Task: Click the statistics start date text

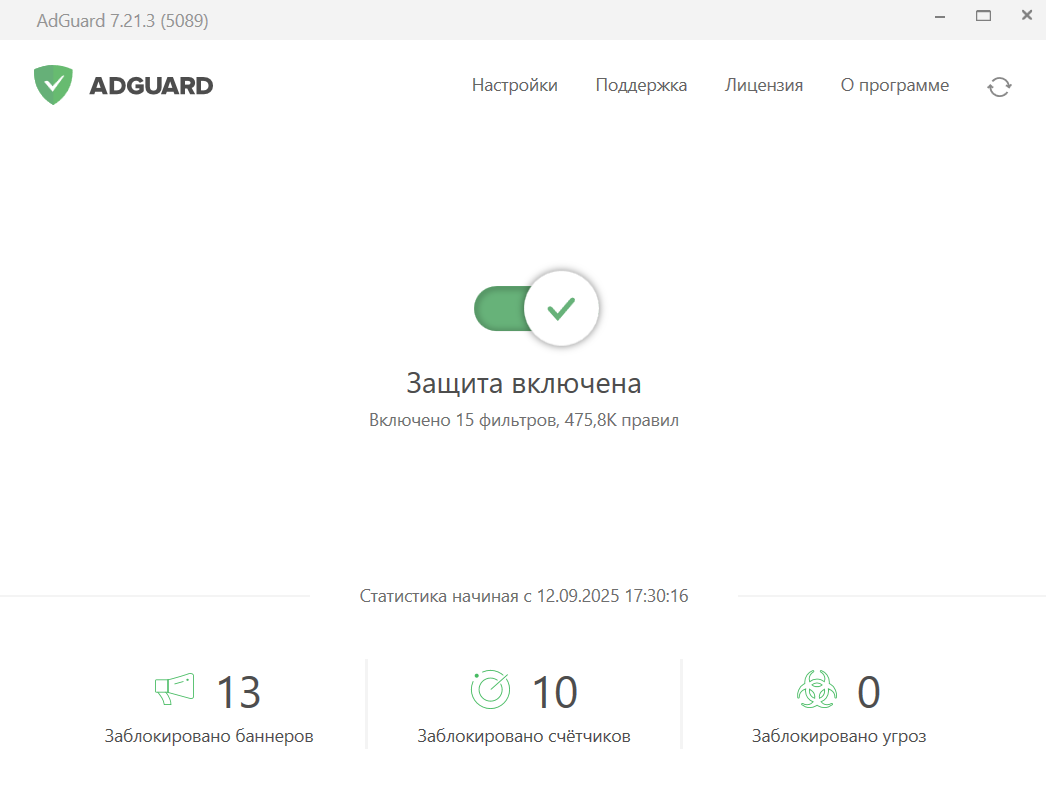Action: coord(524,595)
